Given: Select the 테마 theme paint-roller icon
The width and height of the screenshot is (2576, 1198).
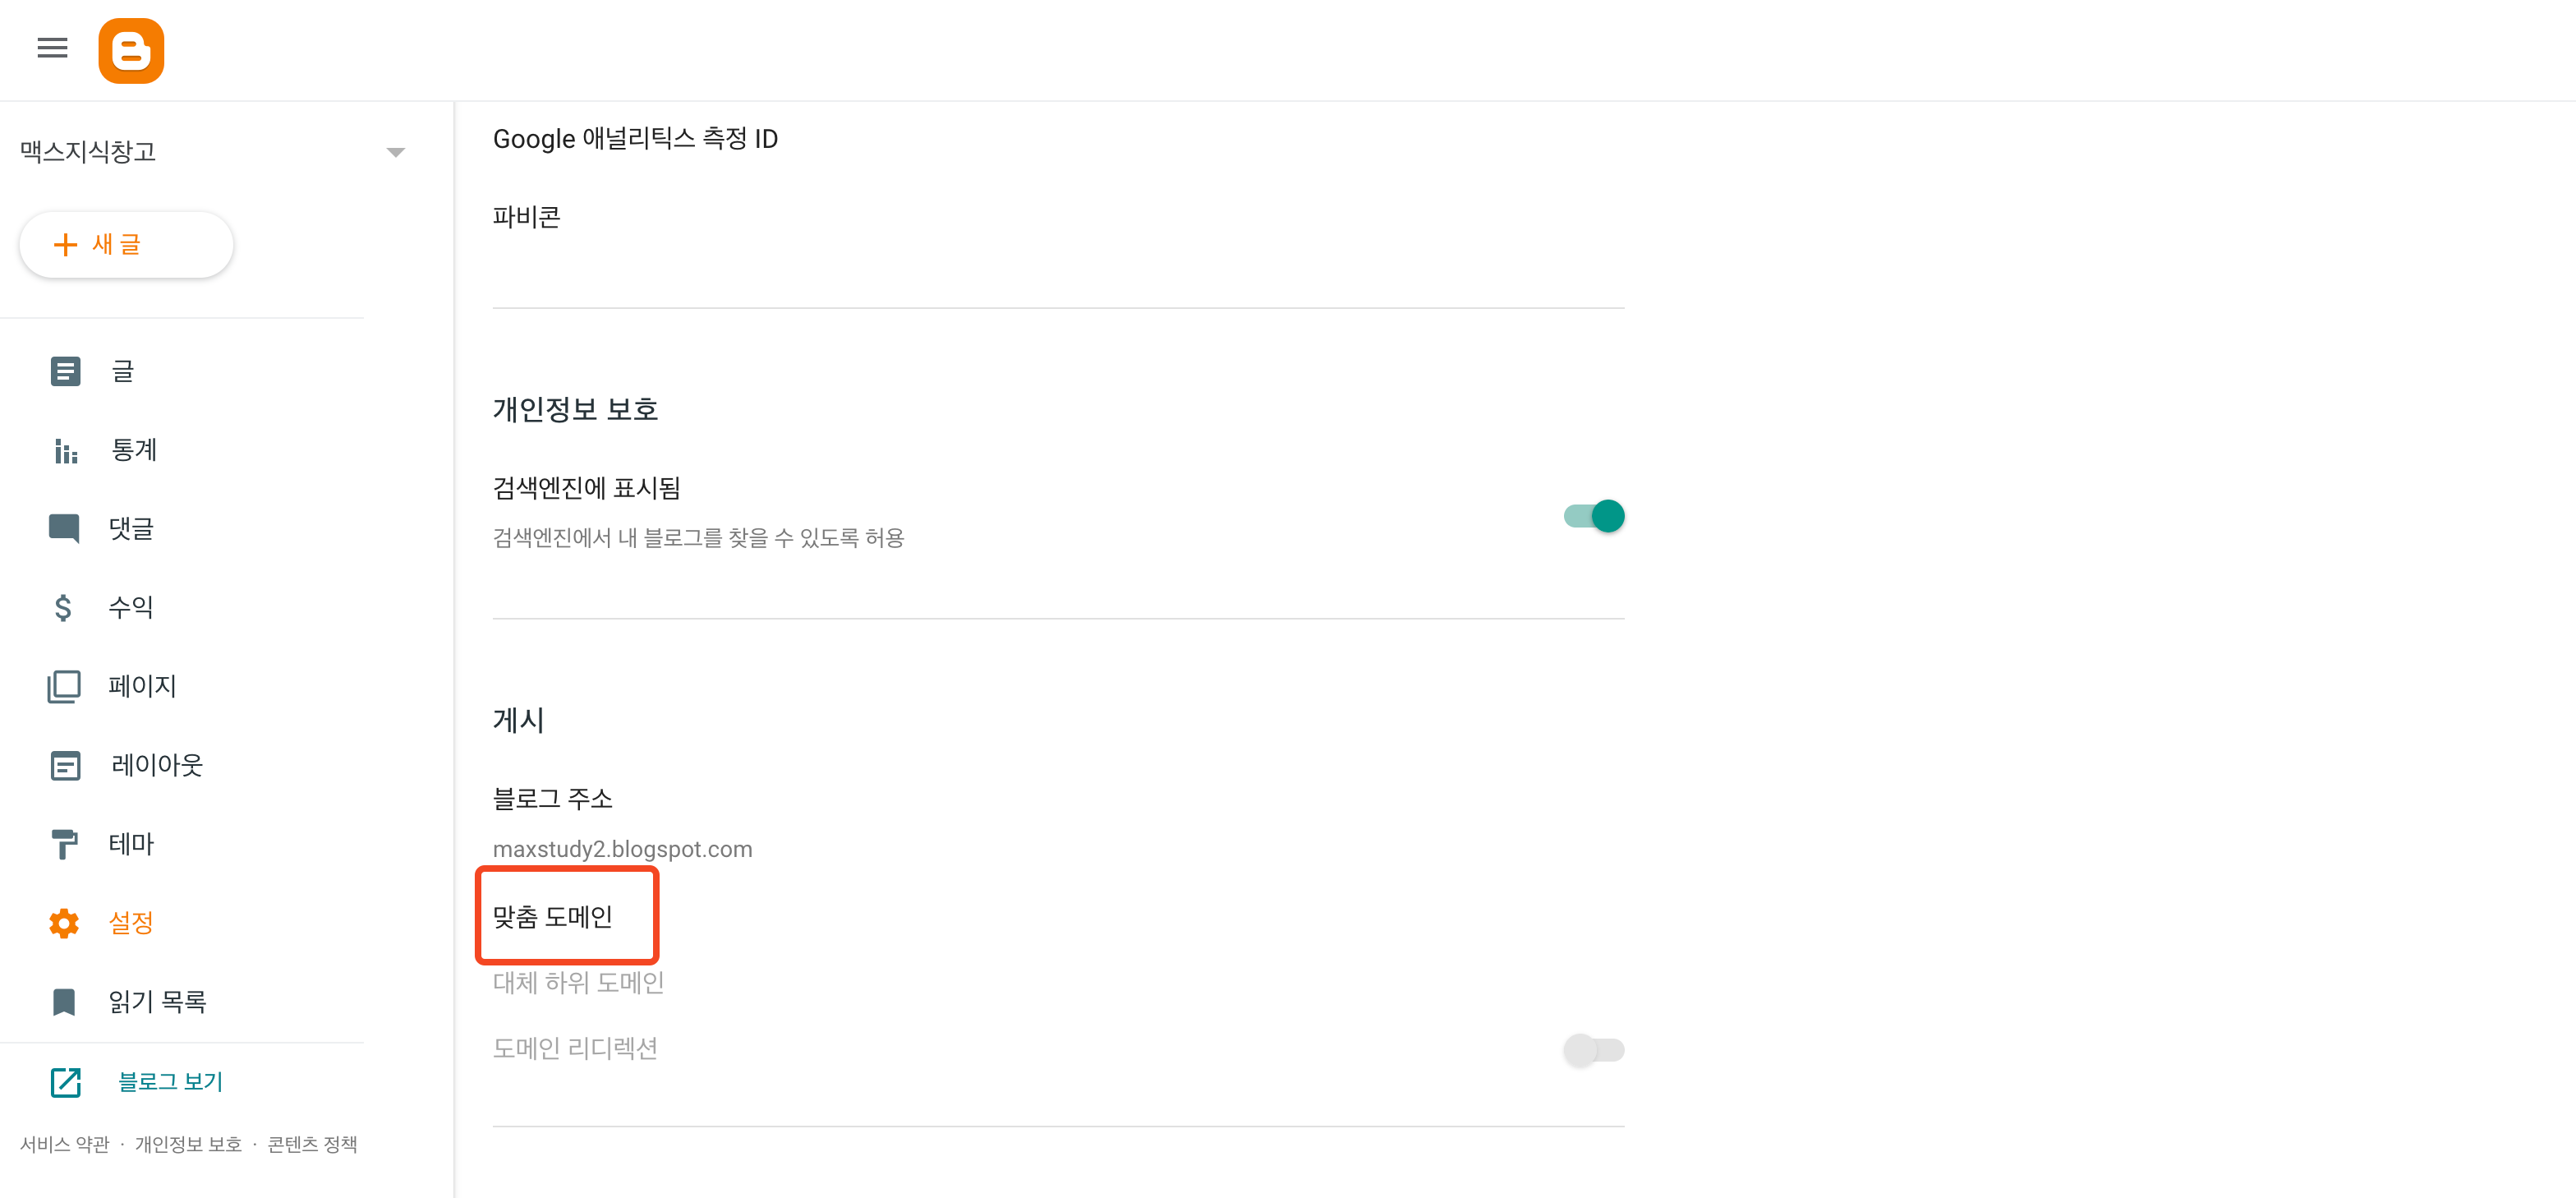Looking at the screenshot, I should 64,843.
